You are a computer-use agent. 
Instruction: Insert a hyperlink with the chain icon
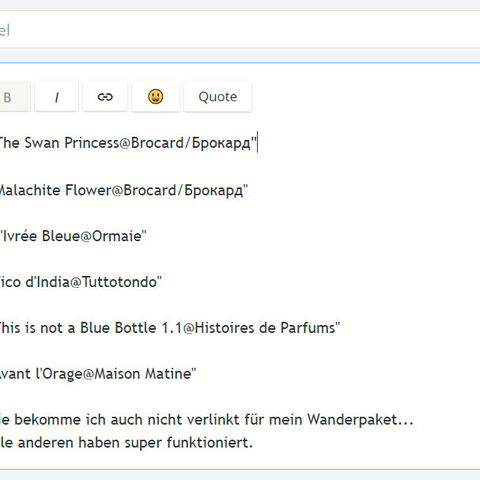pyautogui.click(x=105, y=97)
